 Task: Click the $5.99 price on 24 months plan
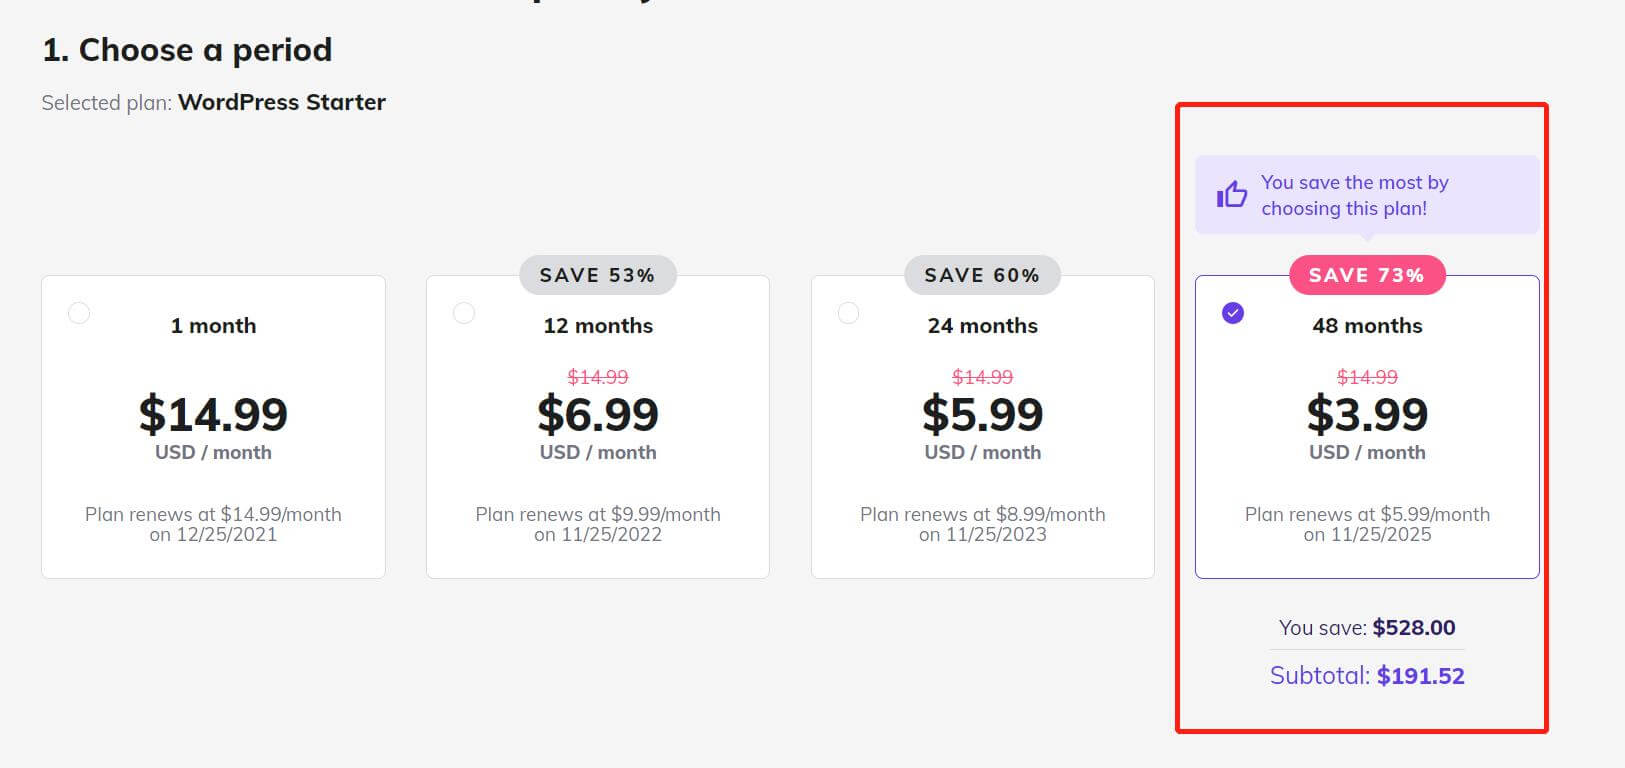(982, 414)
